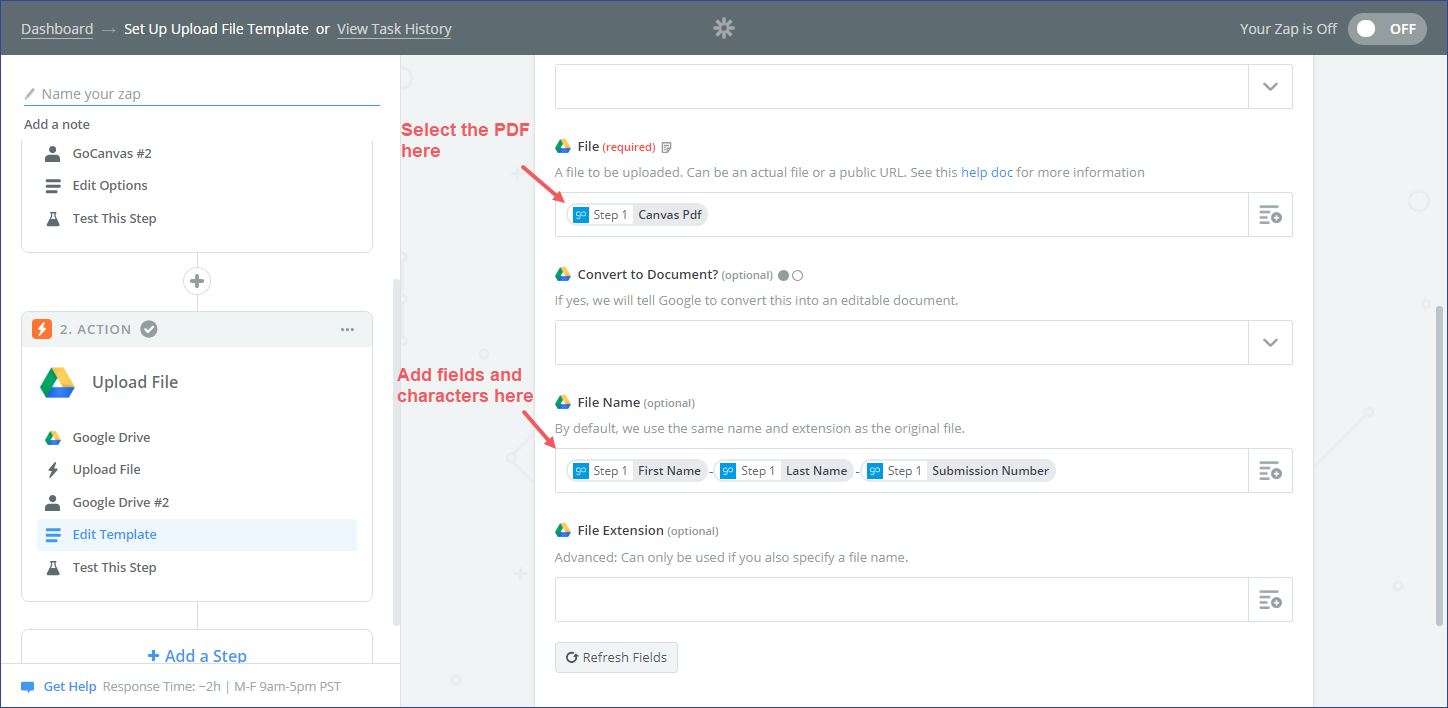Select second Convert to Document radio option

tap(797, 275)
